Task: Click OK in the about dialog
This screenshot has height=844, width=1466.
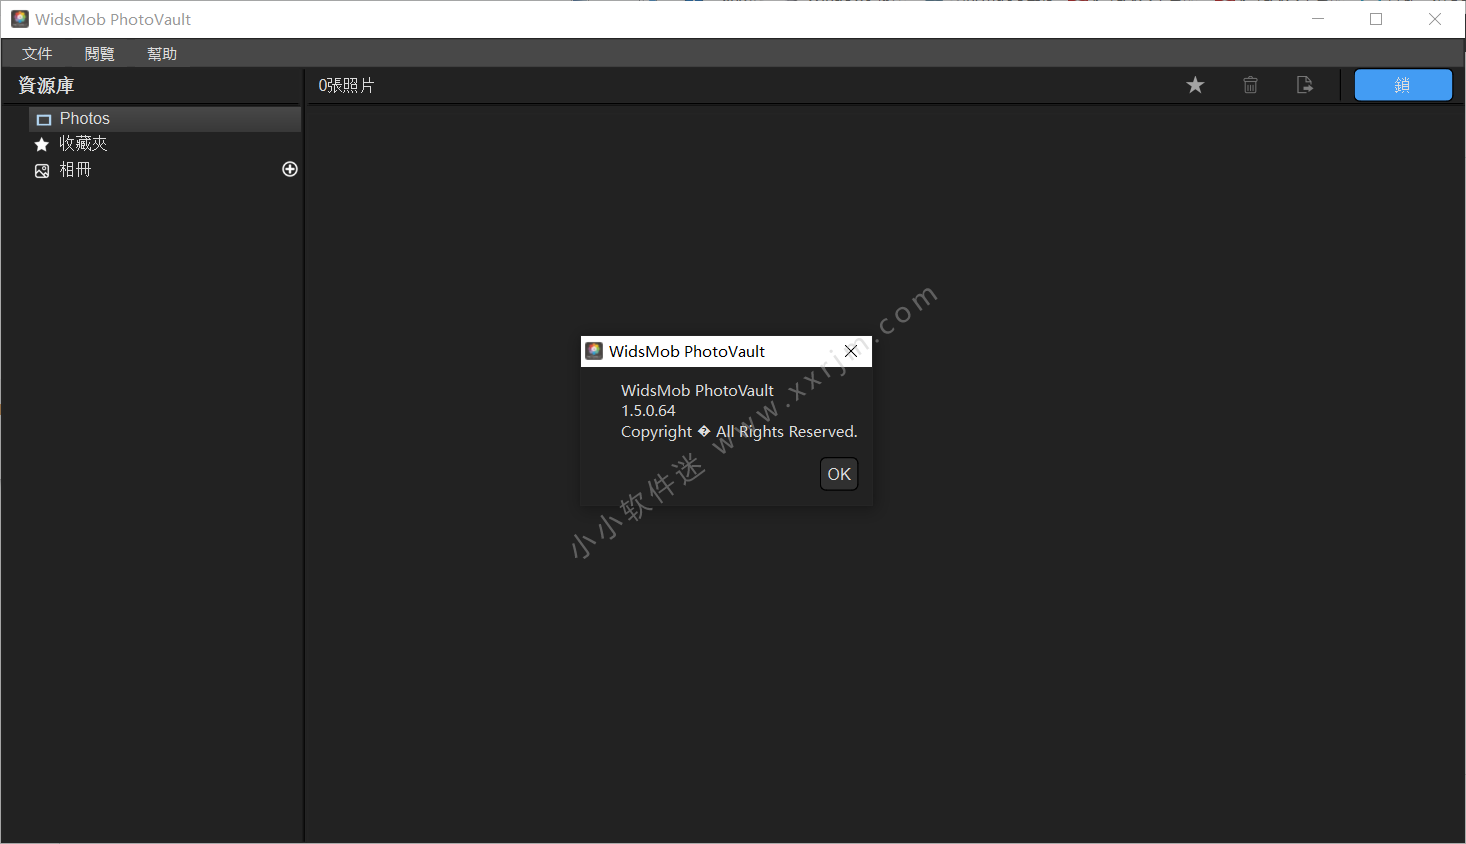Action: click(x=839, y=474)
